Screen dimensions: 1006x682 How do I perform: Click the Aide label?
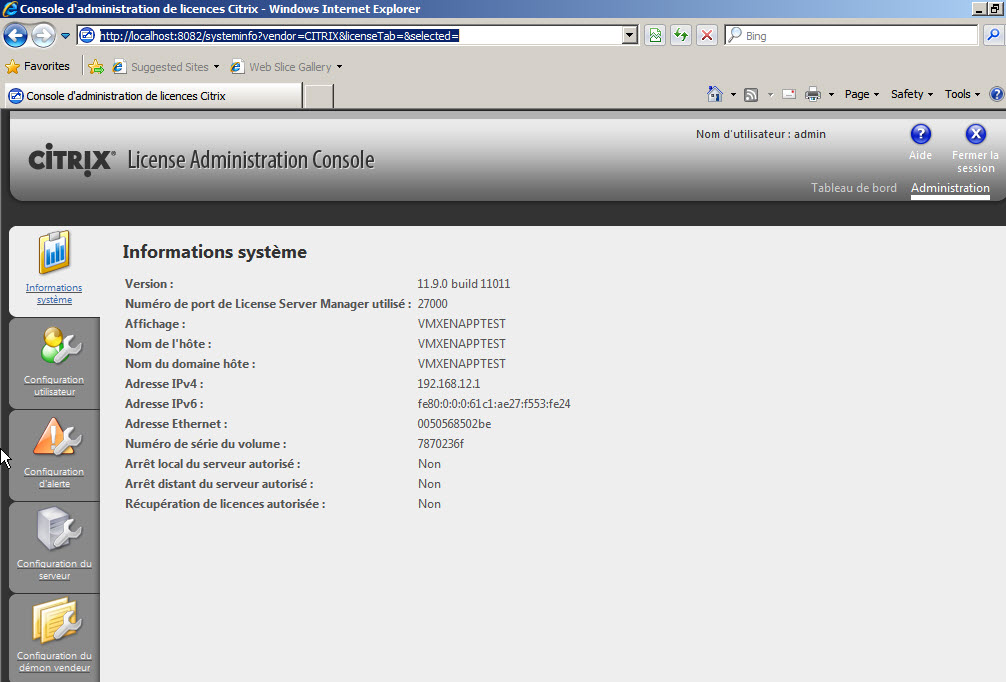click(x=920, y=155)
